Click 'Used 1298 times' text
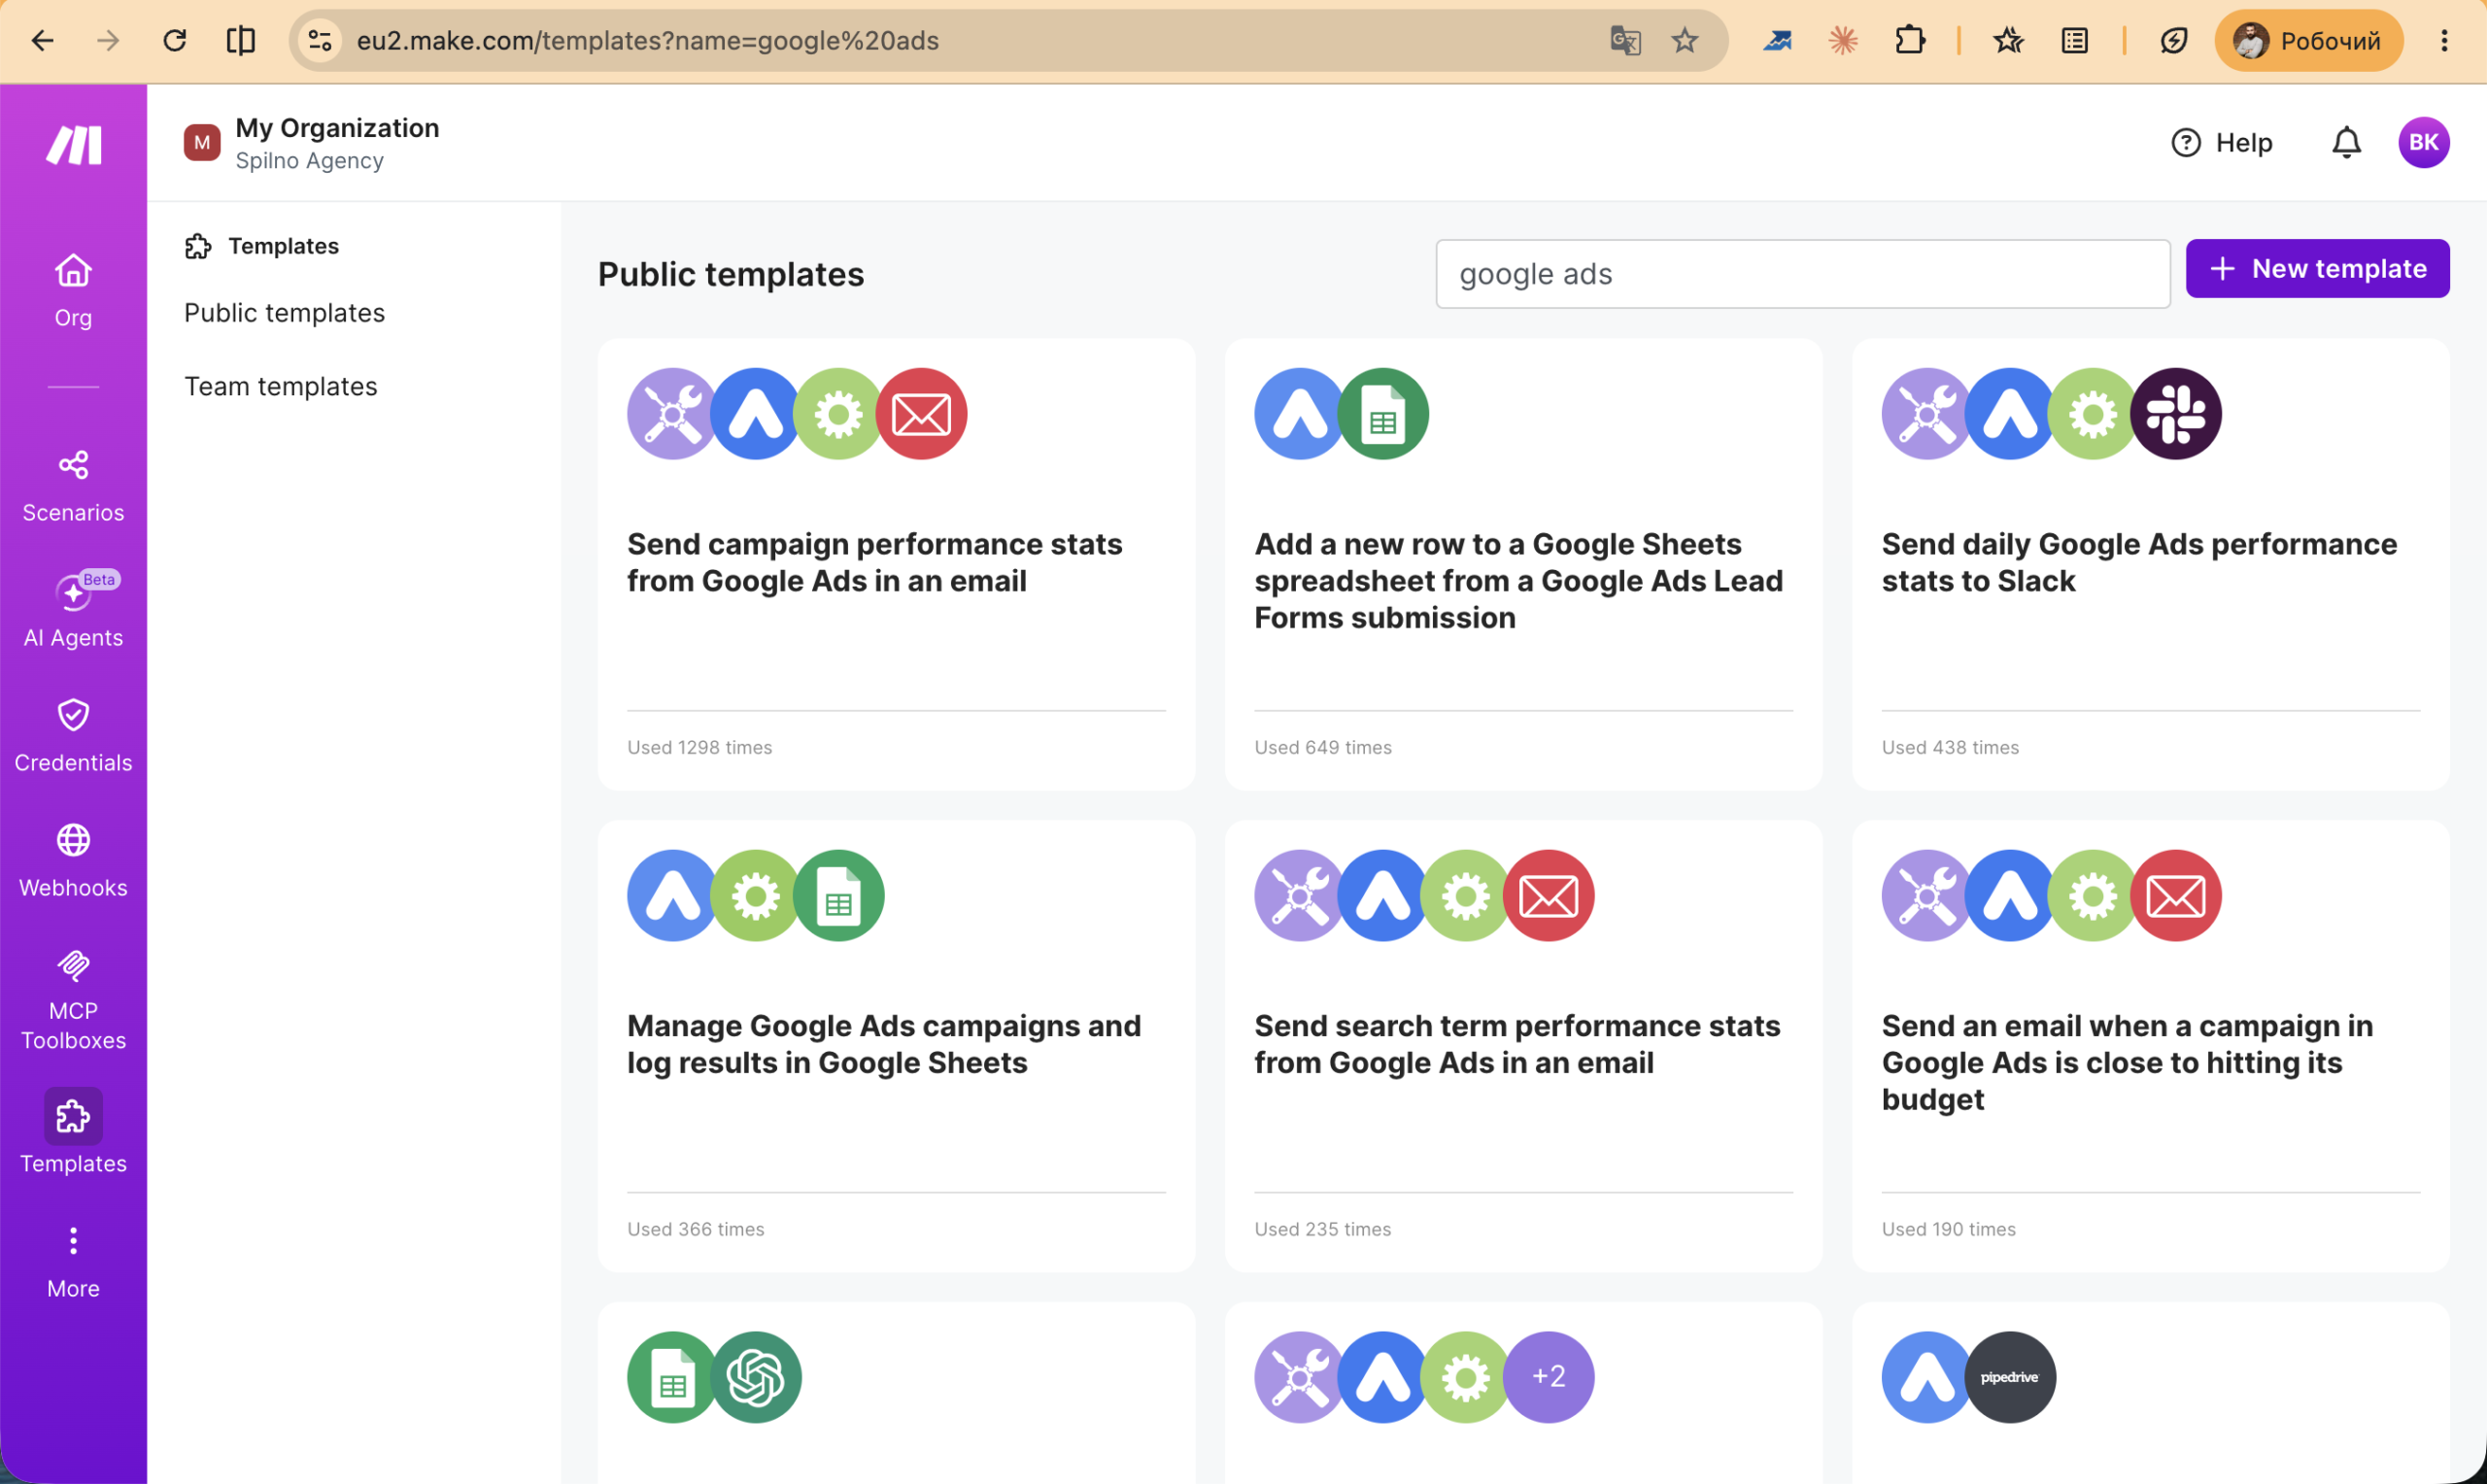 click(699, 747)
